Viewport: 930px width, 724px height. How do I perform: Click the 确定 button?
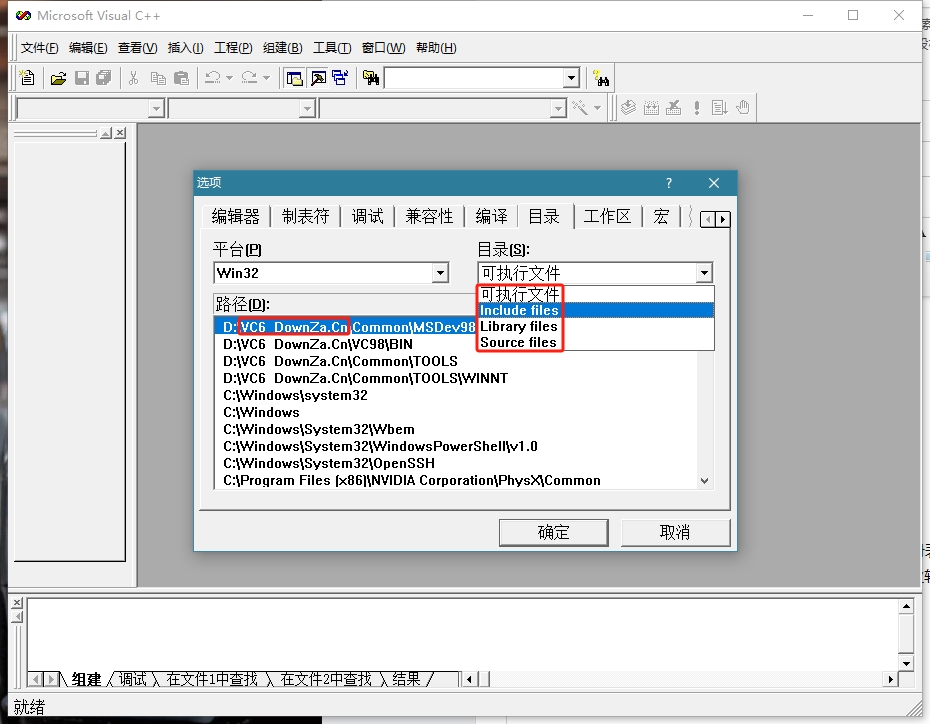553,532
